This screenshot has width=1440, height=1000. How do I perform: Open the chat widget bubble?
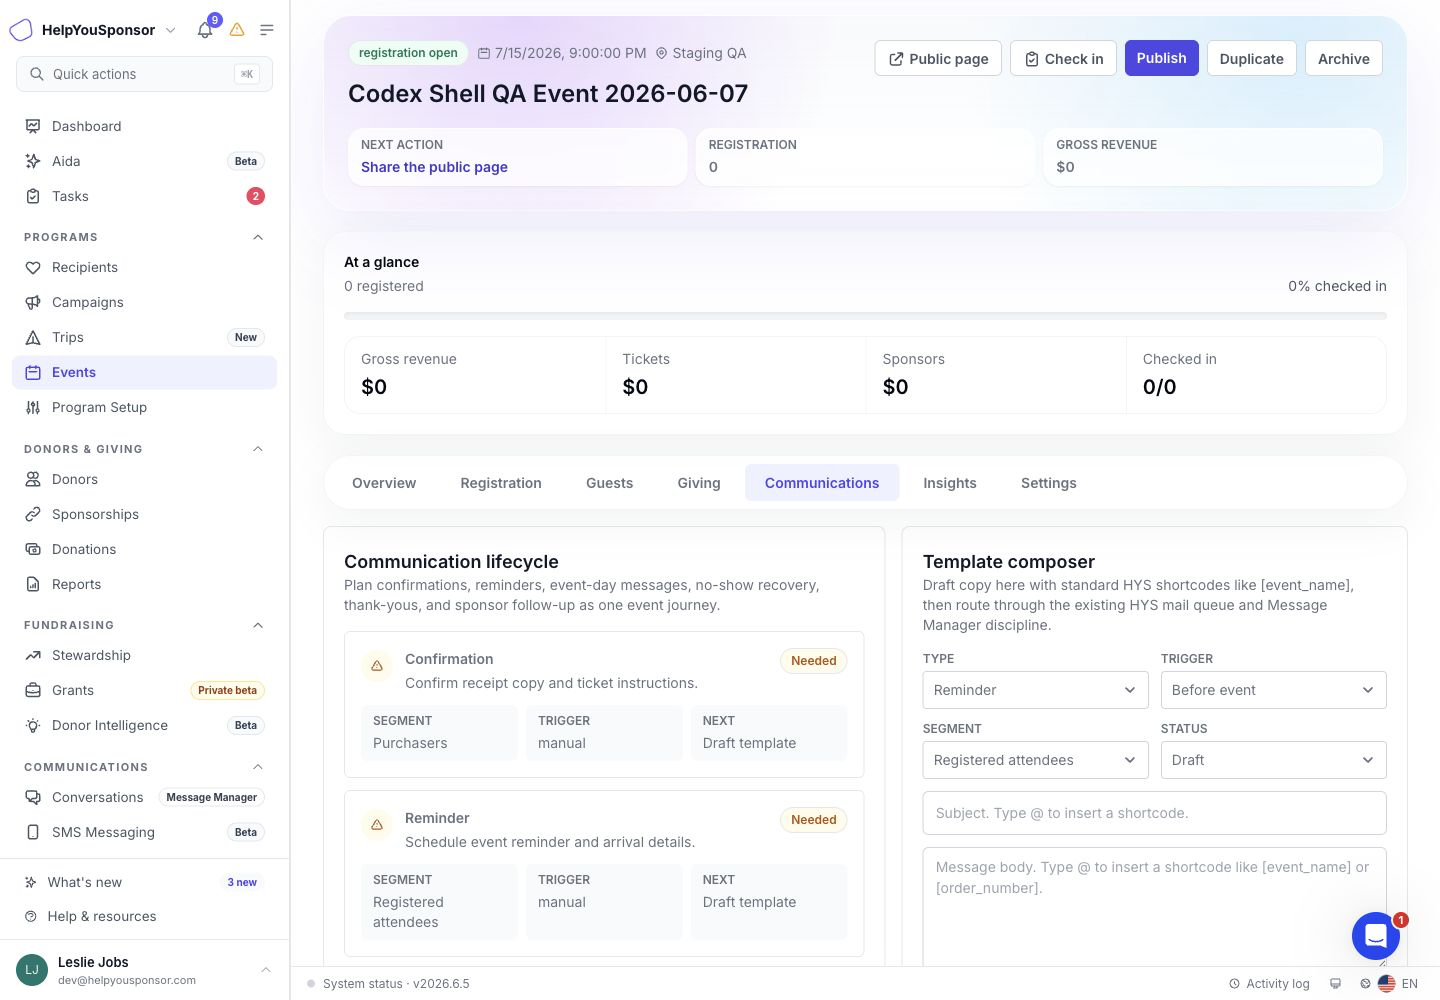pyautogui.click(x=1376, y=936)
